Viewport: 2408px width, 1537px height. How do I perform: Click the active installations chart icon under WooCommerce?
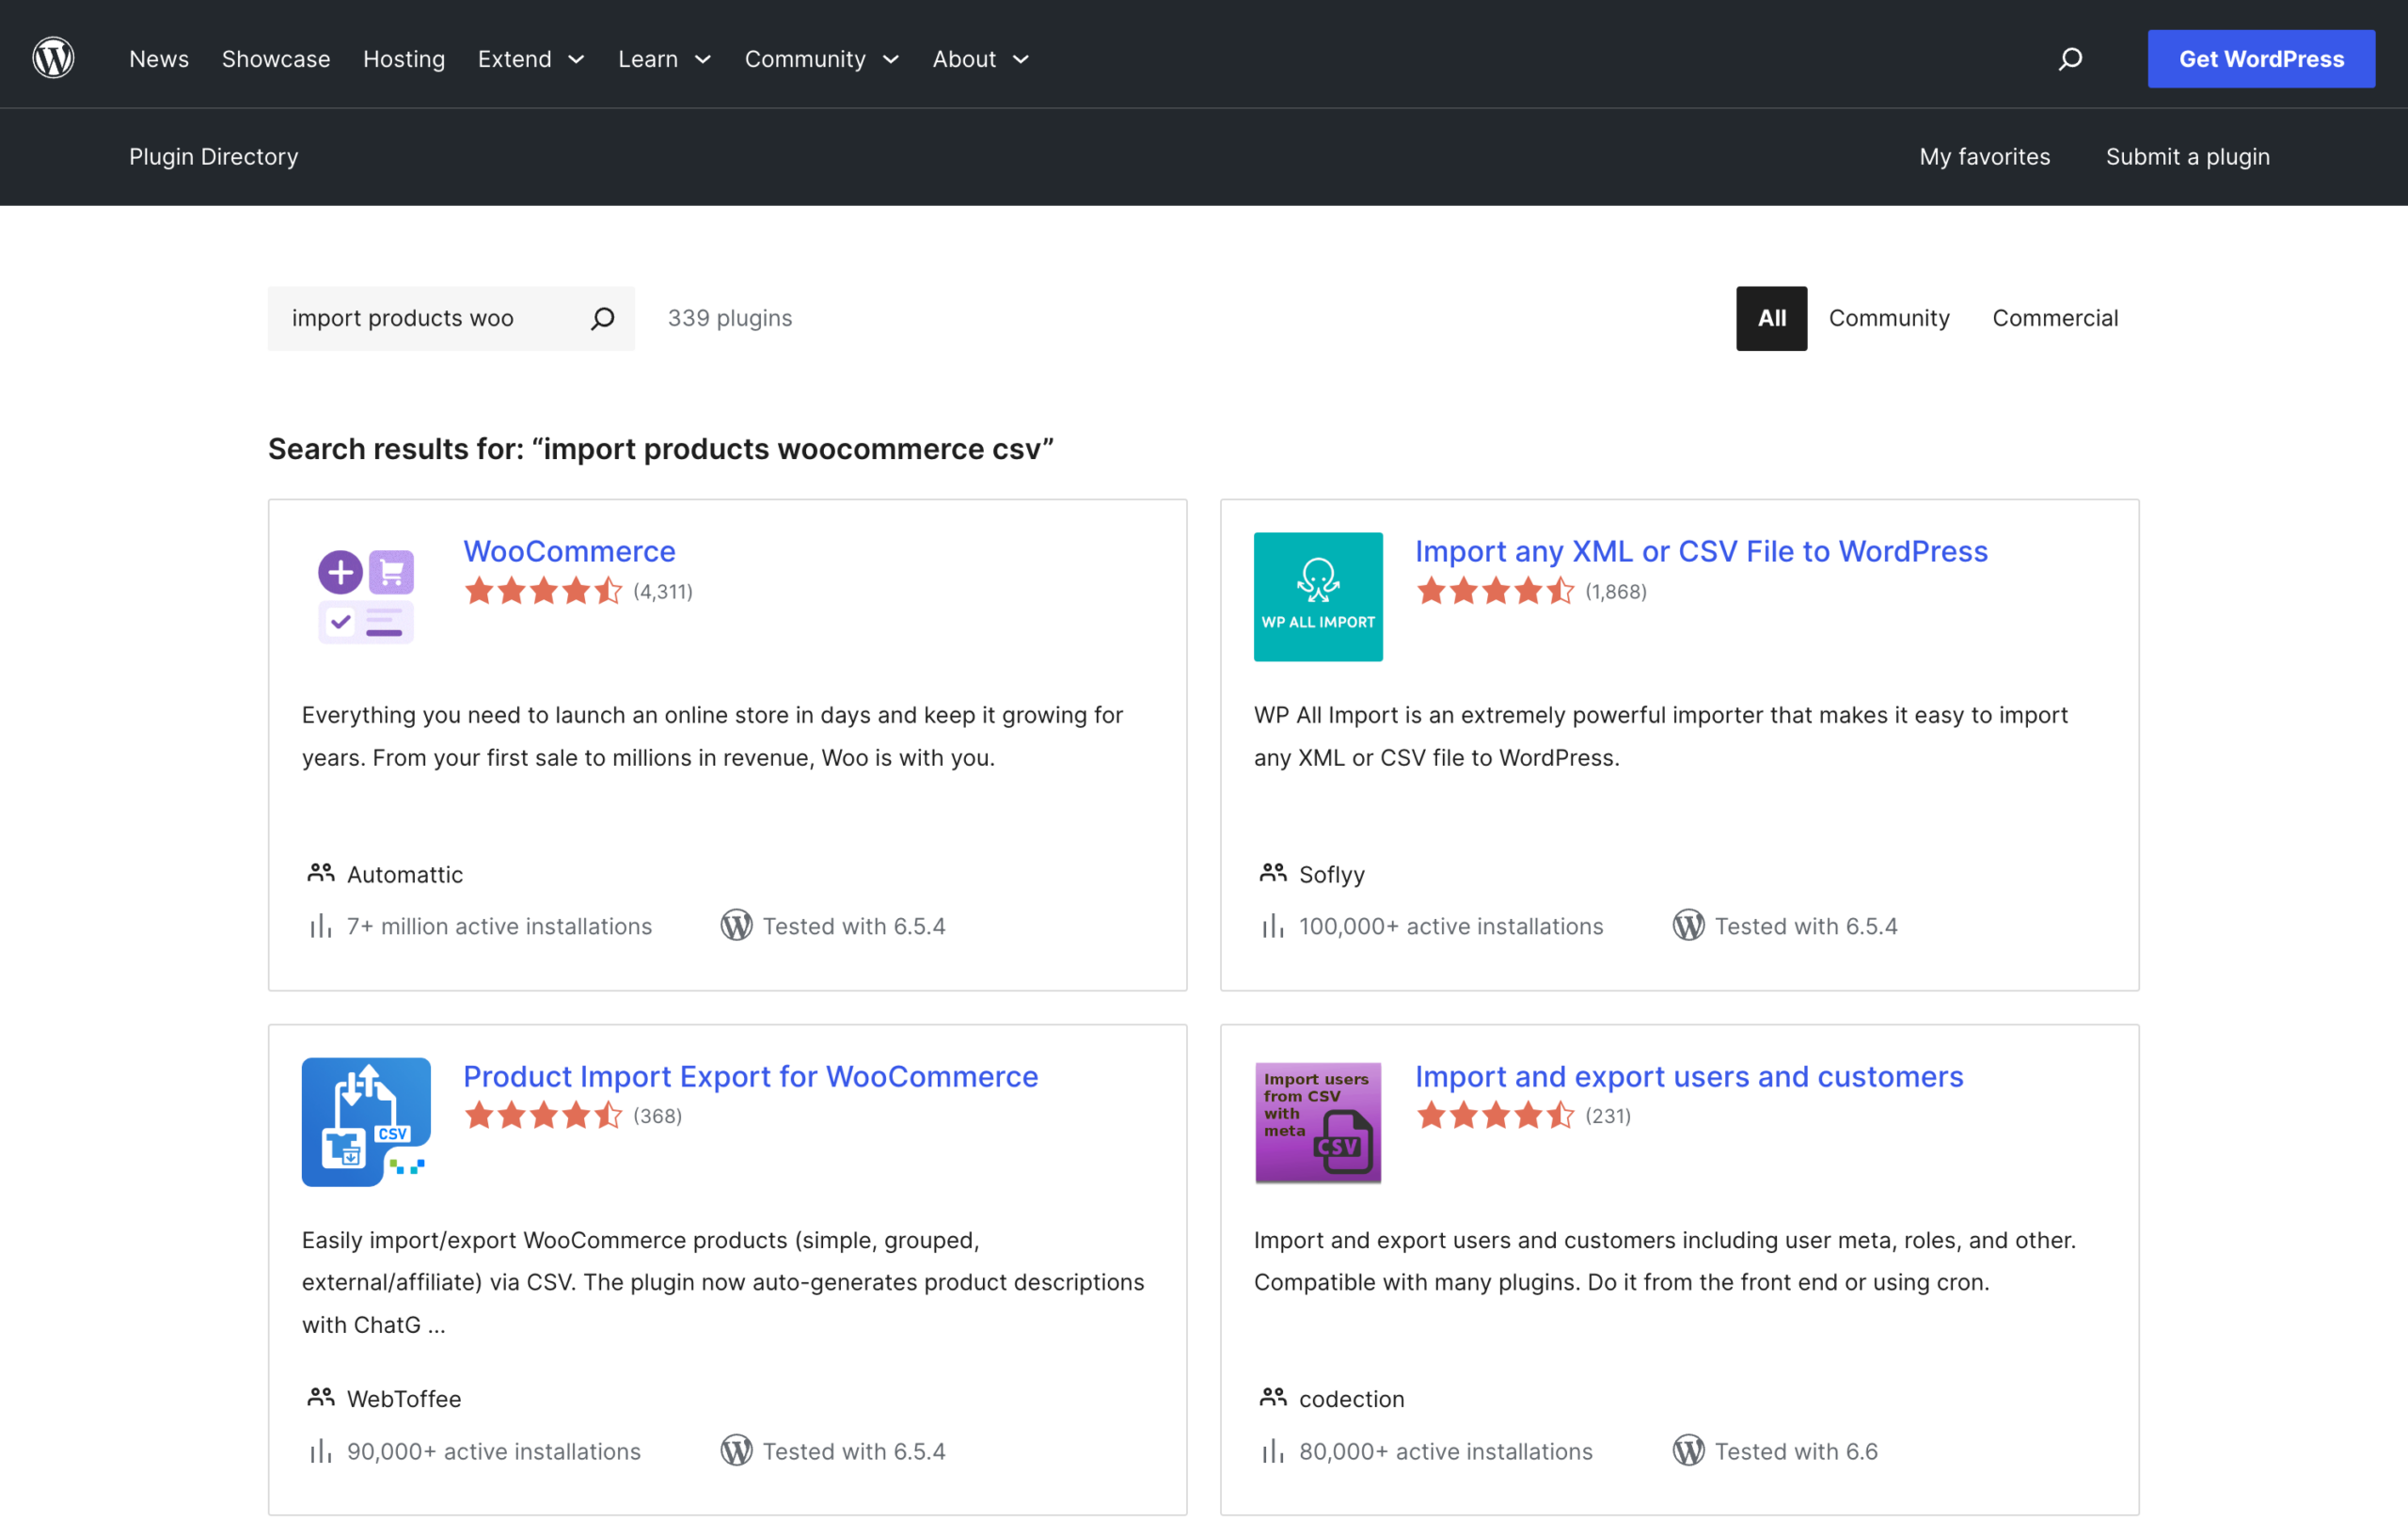pyautogui.click(x=320, y=925)
